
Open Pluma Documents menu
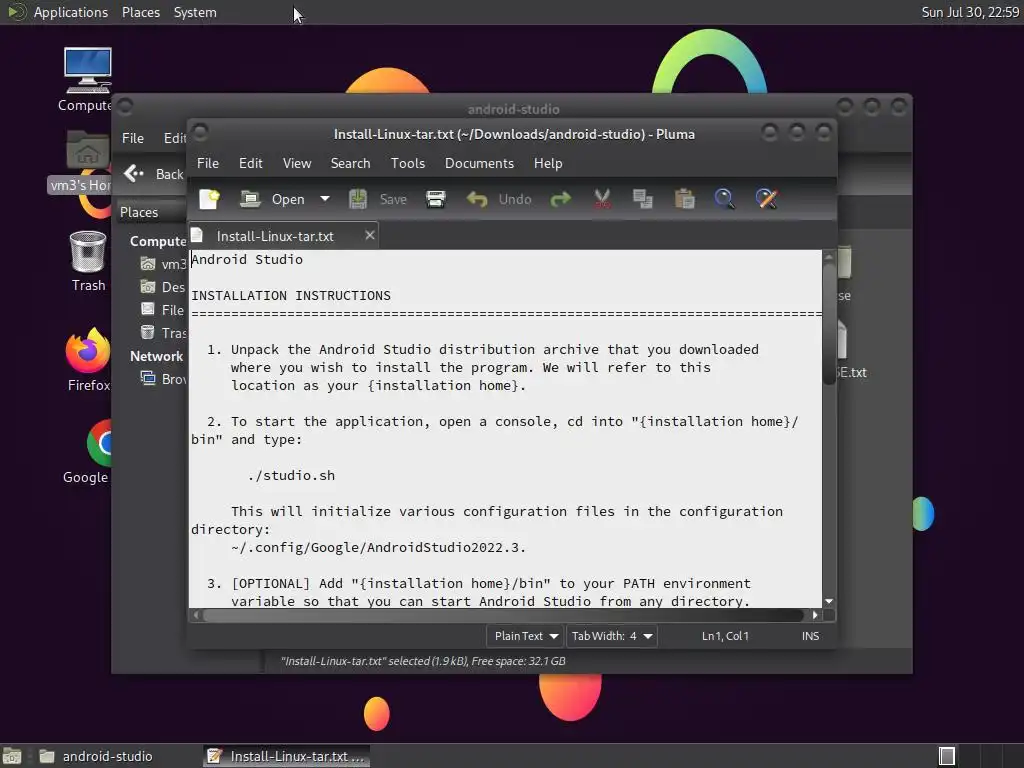point(479,163)
